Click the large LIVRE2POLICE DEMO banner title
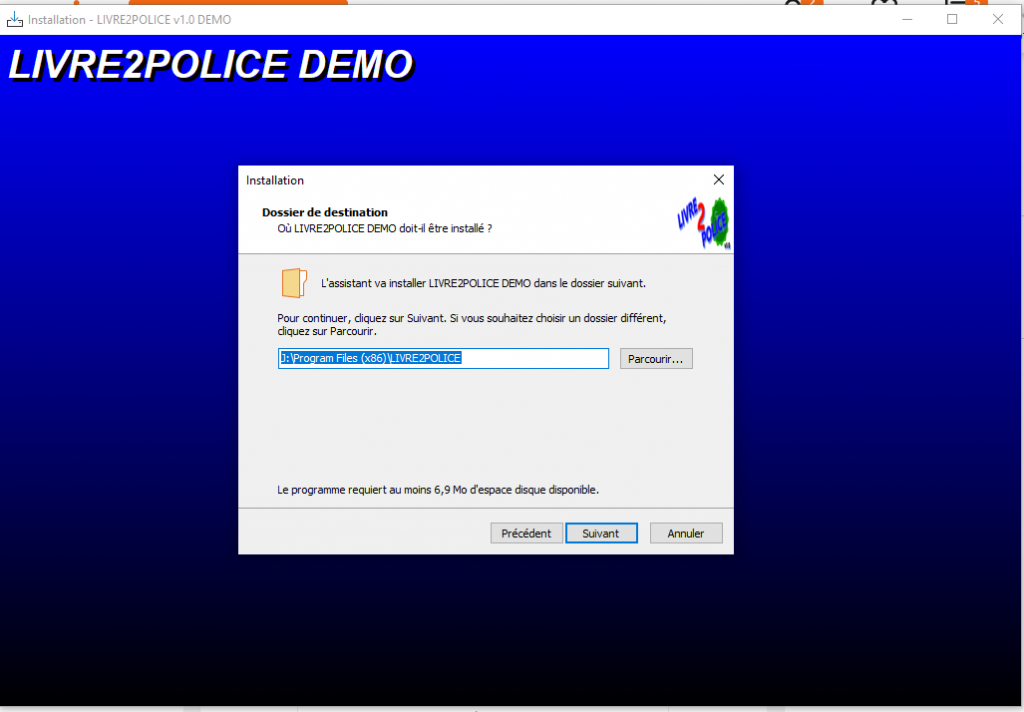The image size is (1024, 712). click(210, 65)
